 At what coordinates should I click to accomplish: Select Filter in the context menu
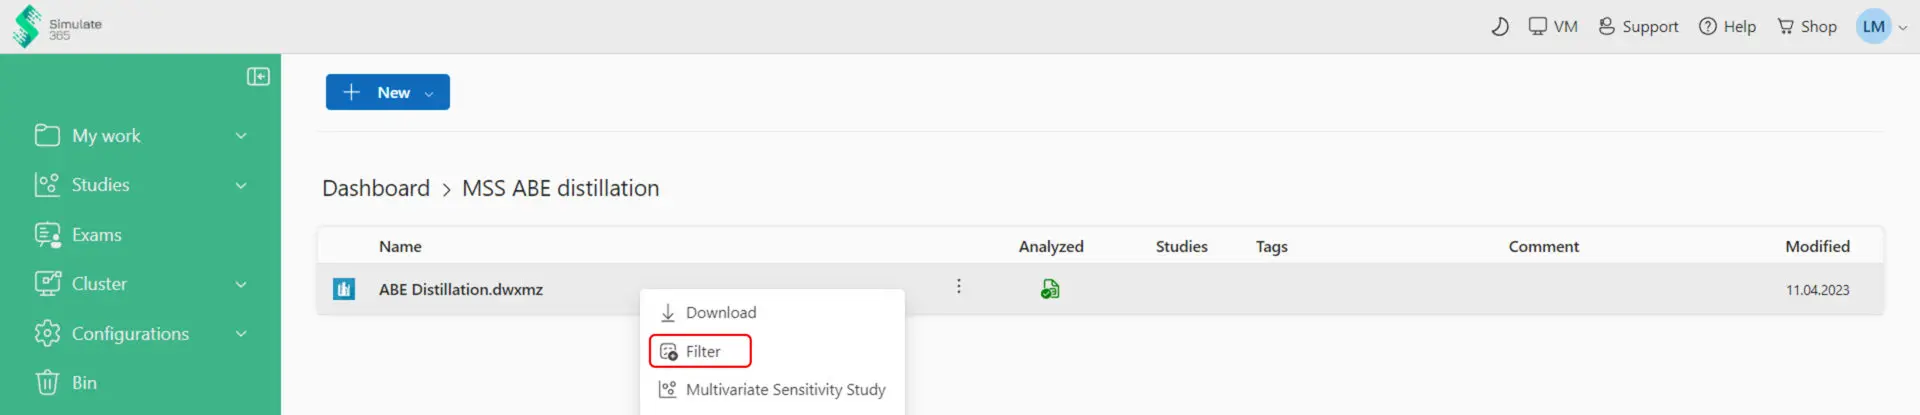700,351
